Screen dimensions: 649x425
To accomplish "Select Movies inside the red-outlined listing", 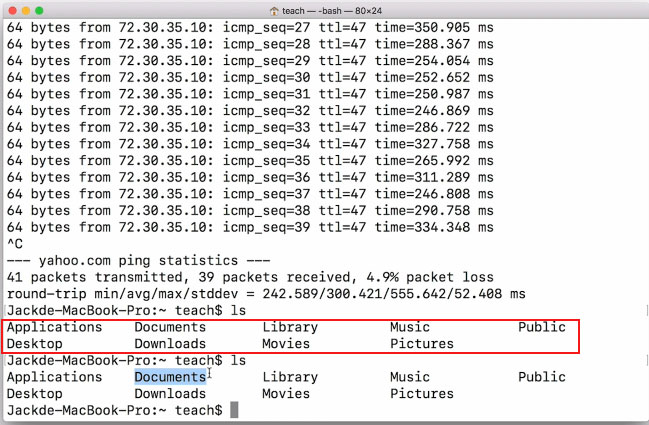I will [x=286, y=344].
